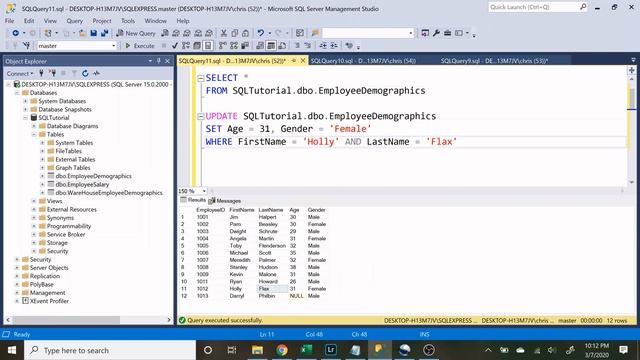Click the Database Engine Query icon
Image resolution: width=640 pixels, height=360 pixels.
[x=165, y=33]
